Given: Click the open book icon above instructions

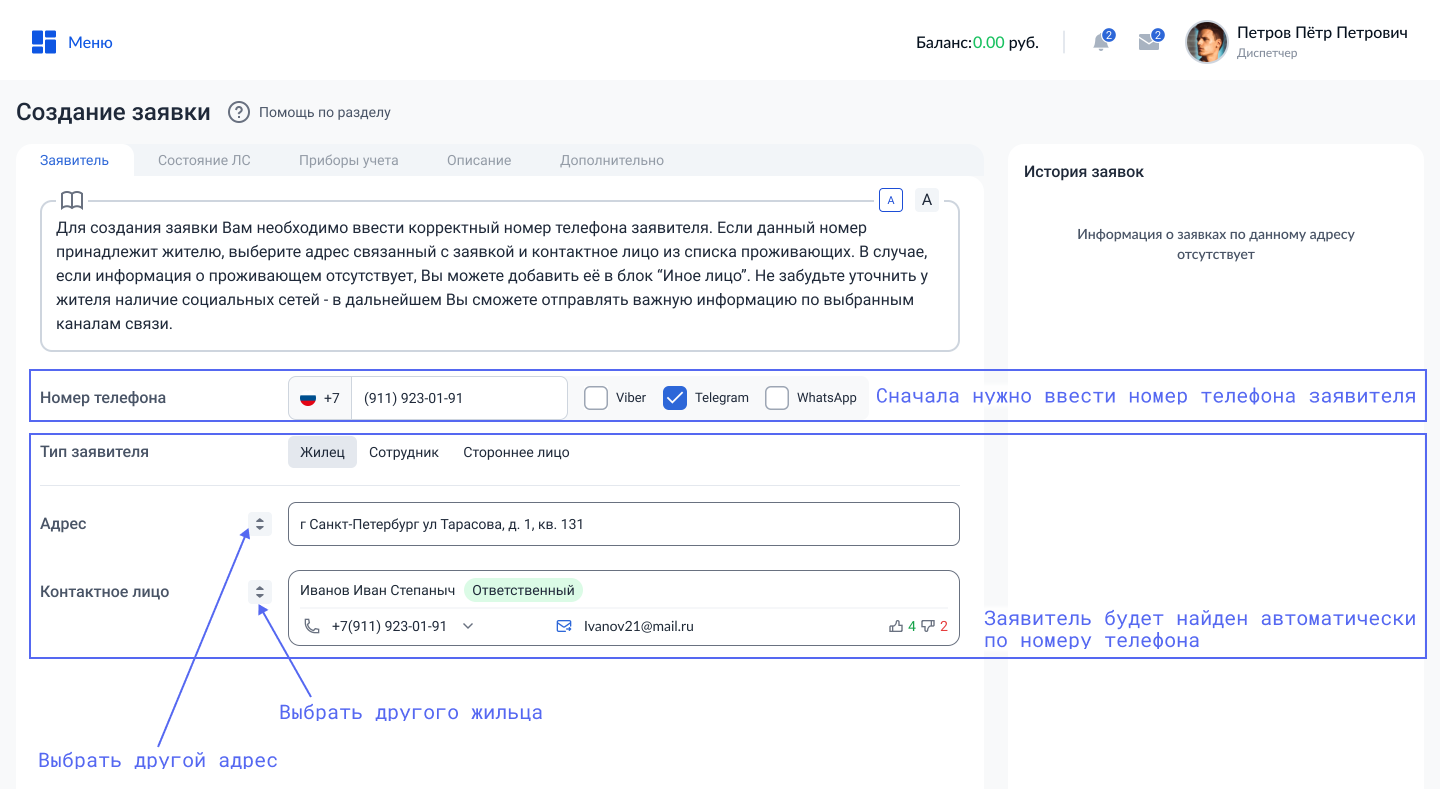Looking at the screenshot, I should (72, 200).
